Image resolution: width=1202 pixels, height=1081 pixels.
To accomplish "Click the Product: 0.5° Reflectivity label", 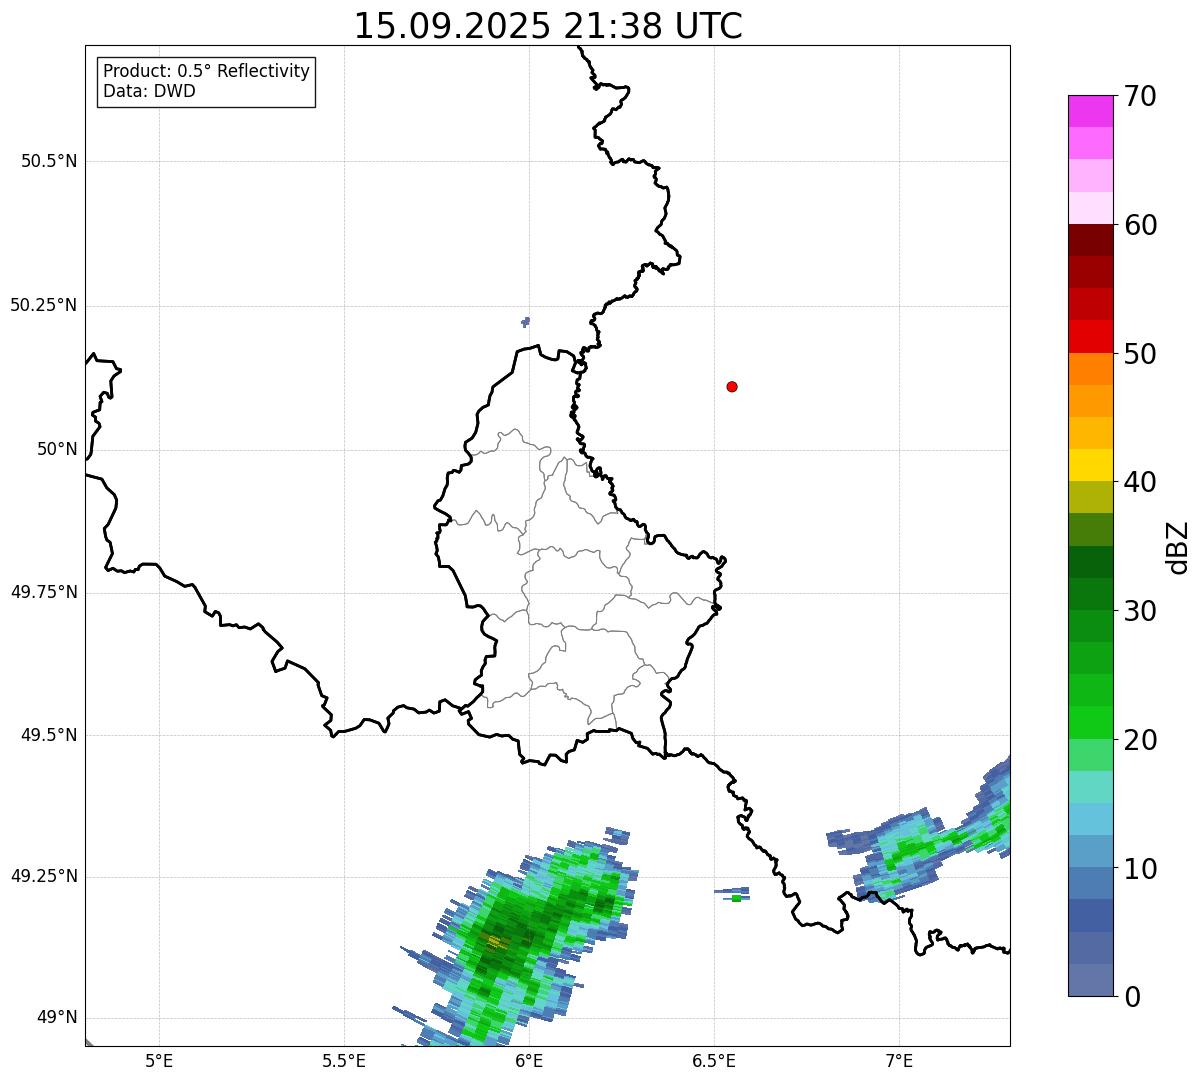I will (x=206, y=72).
